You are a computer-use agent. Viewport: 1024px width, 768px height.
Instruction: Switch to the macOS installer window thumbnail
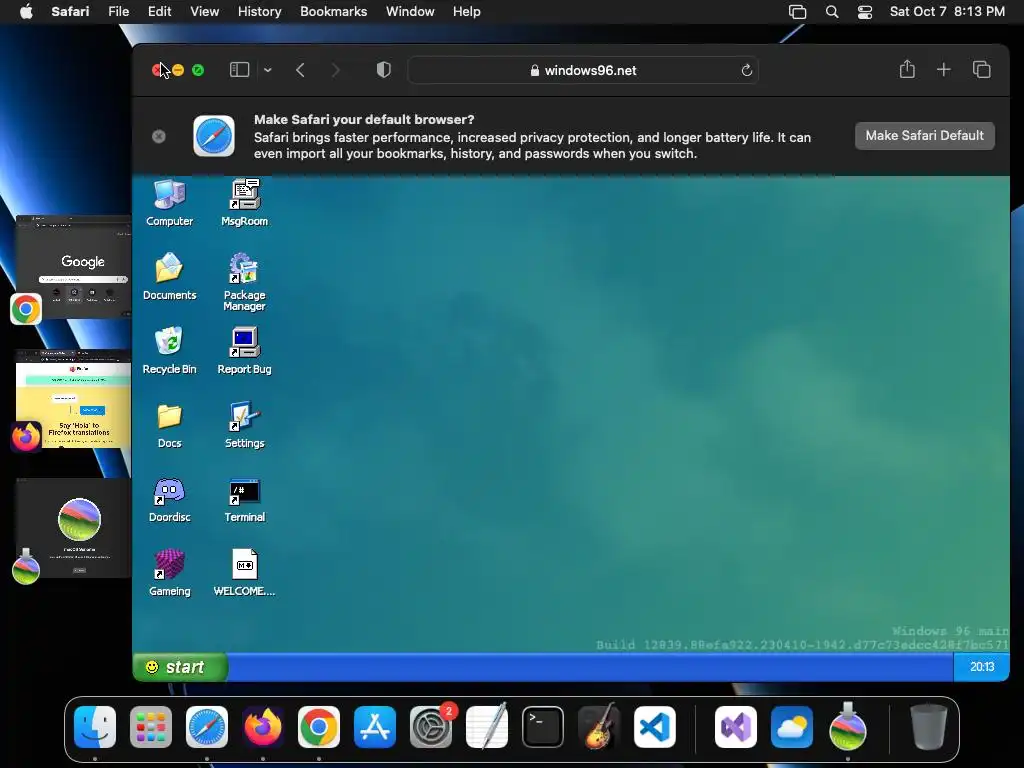pos(73,528)
